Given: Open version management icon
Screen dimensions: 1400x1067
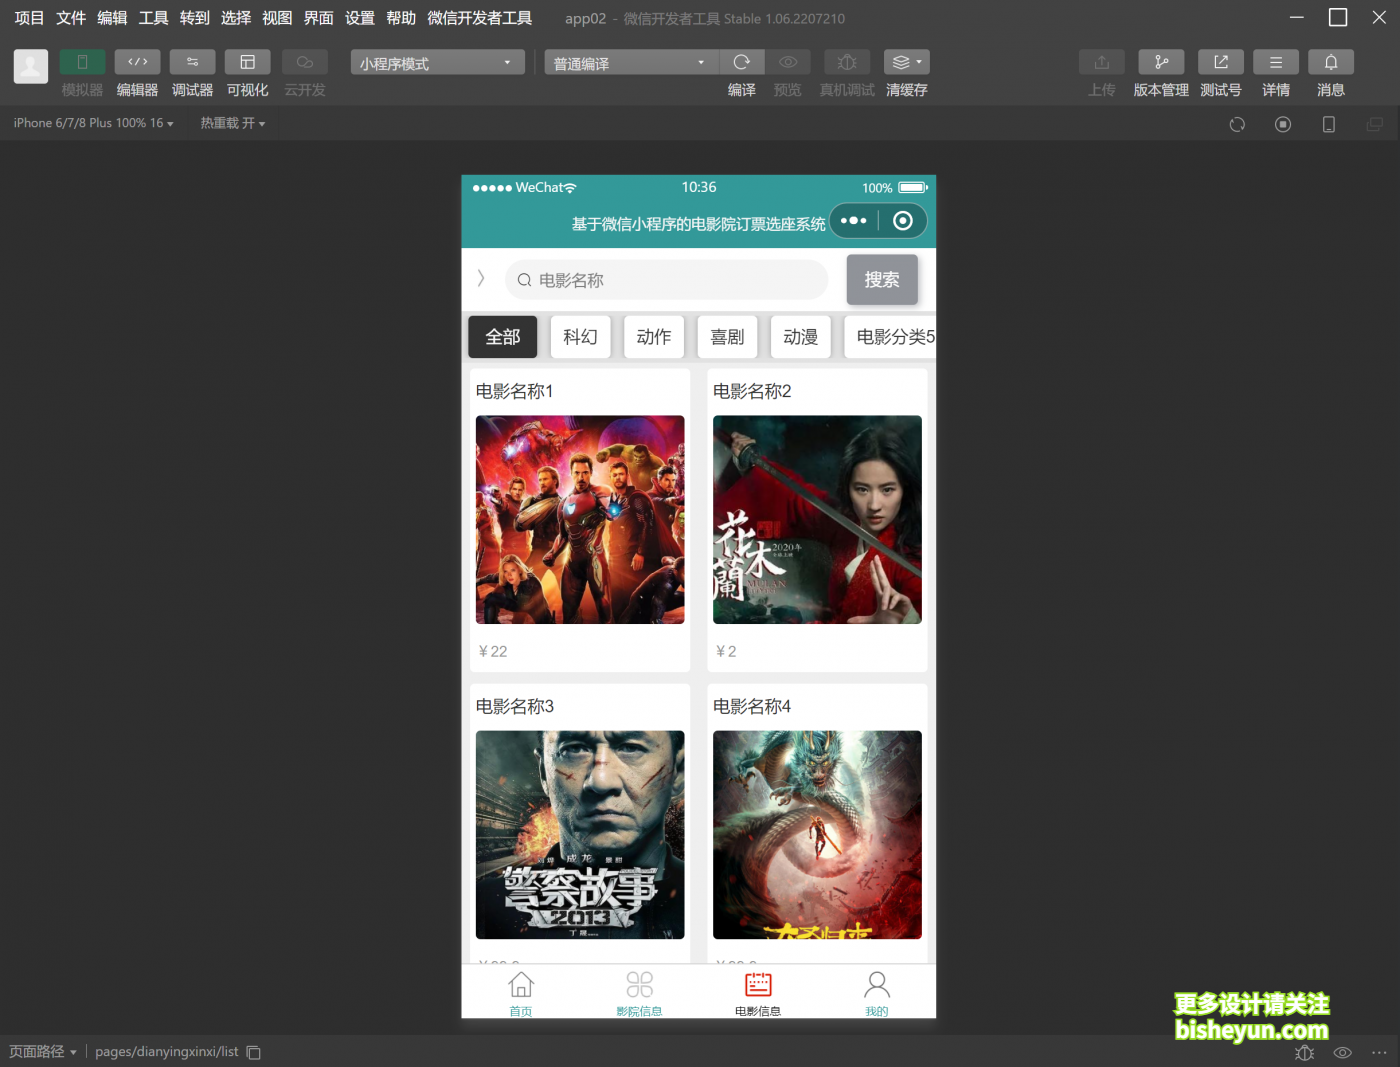Looking at the screenshot, I should (1161, 62).
